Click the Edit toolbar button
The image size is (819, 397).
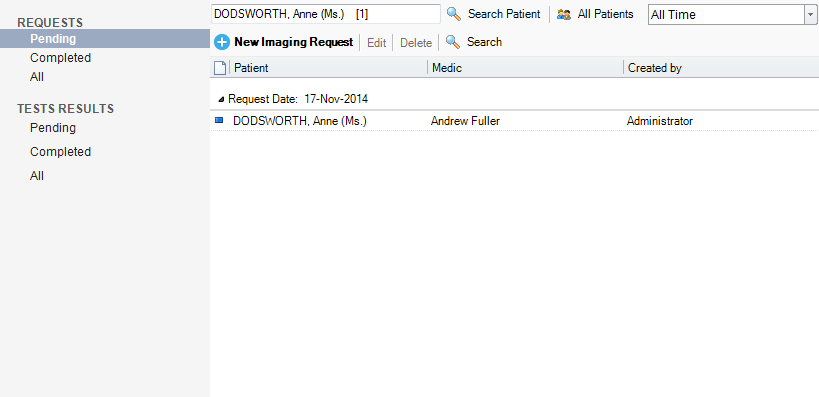(x=377, y=43)
